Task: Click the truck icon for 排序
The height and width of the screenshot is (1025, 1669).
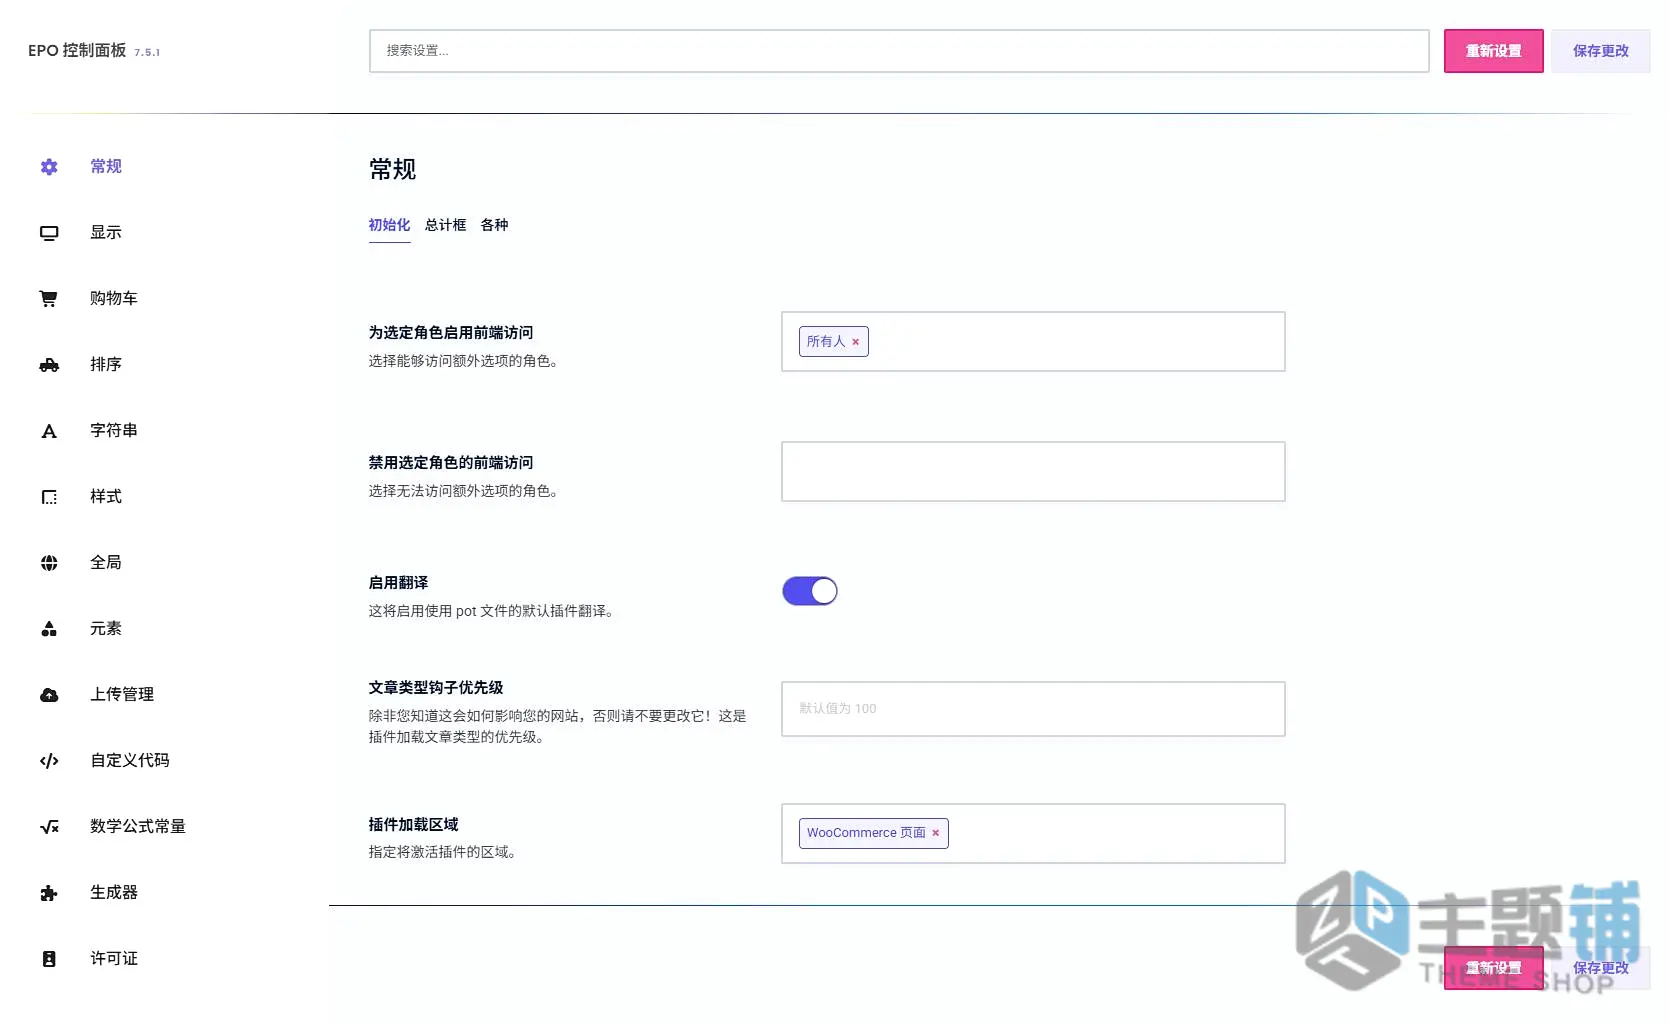Action: (x=49, y=365)
